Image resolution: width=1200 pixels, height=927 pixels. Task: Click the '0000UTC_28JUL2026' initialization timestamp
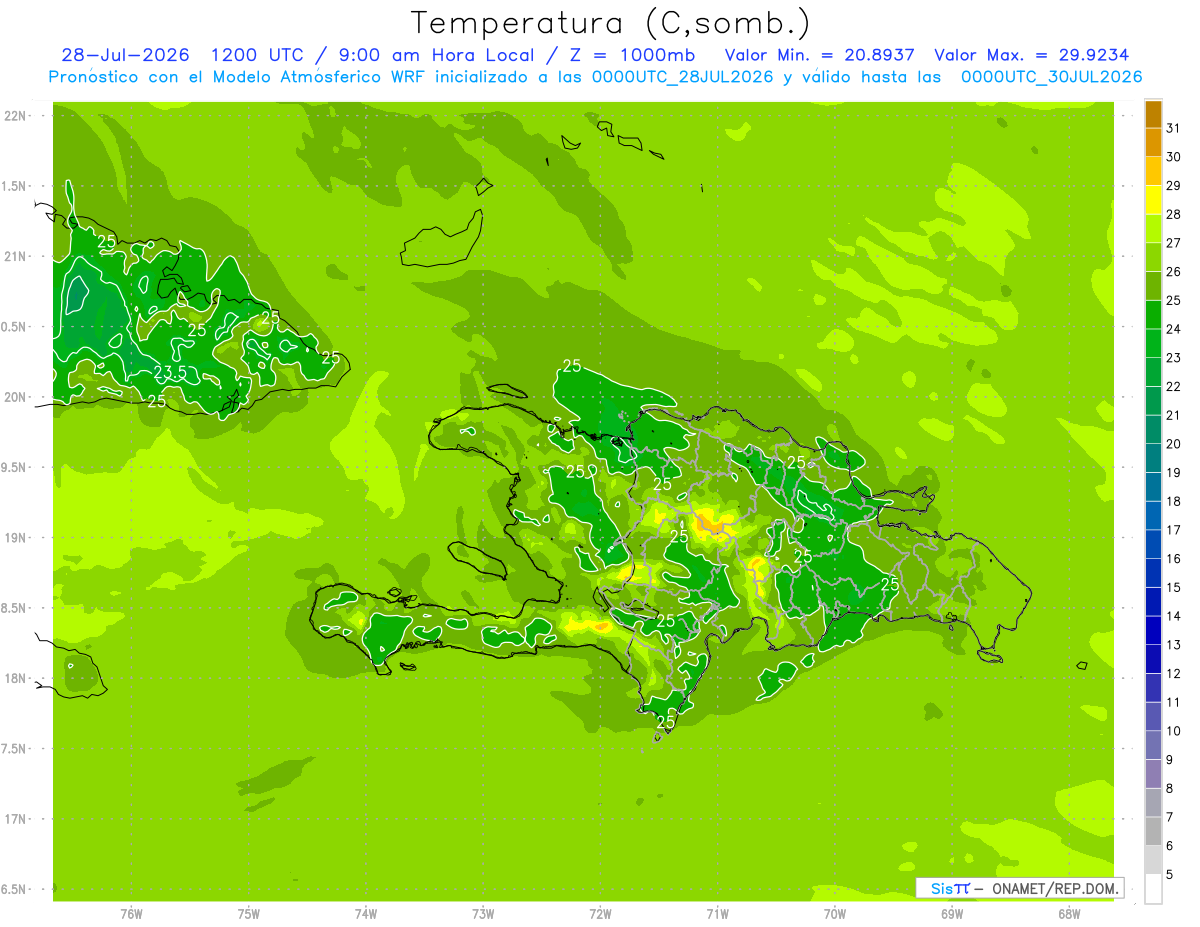click(x=682, y=77)
